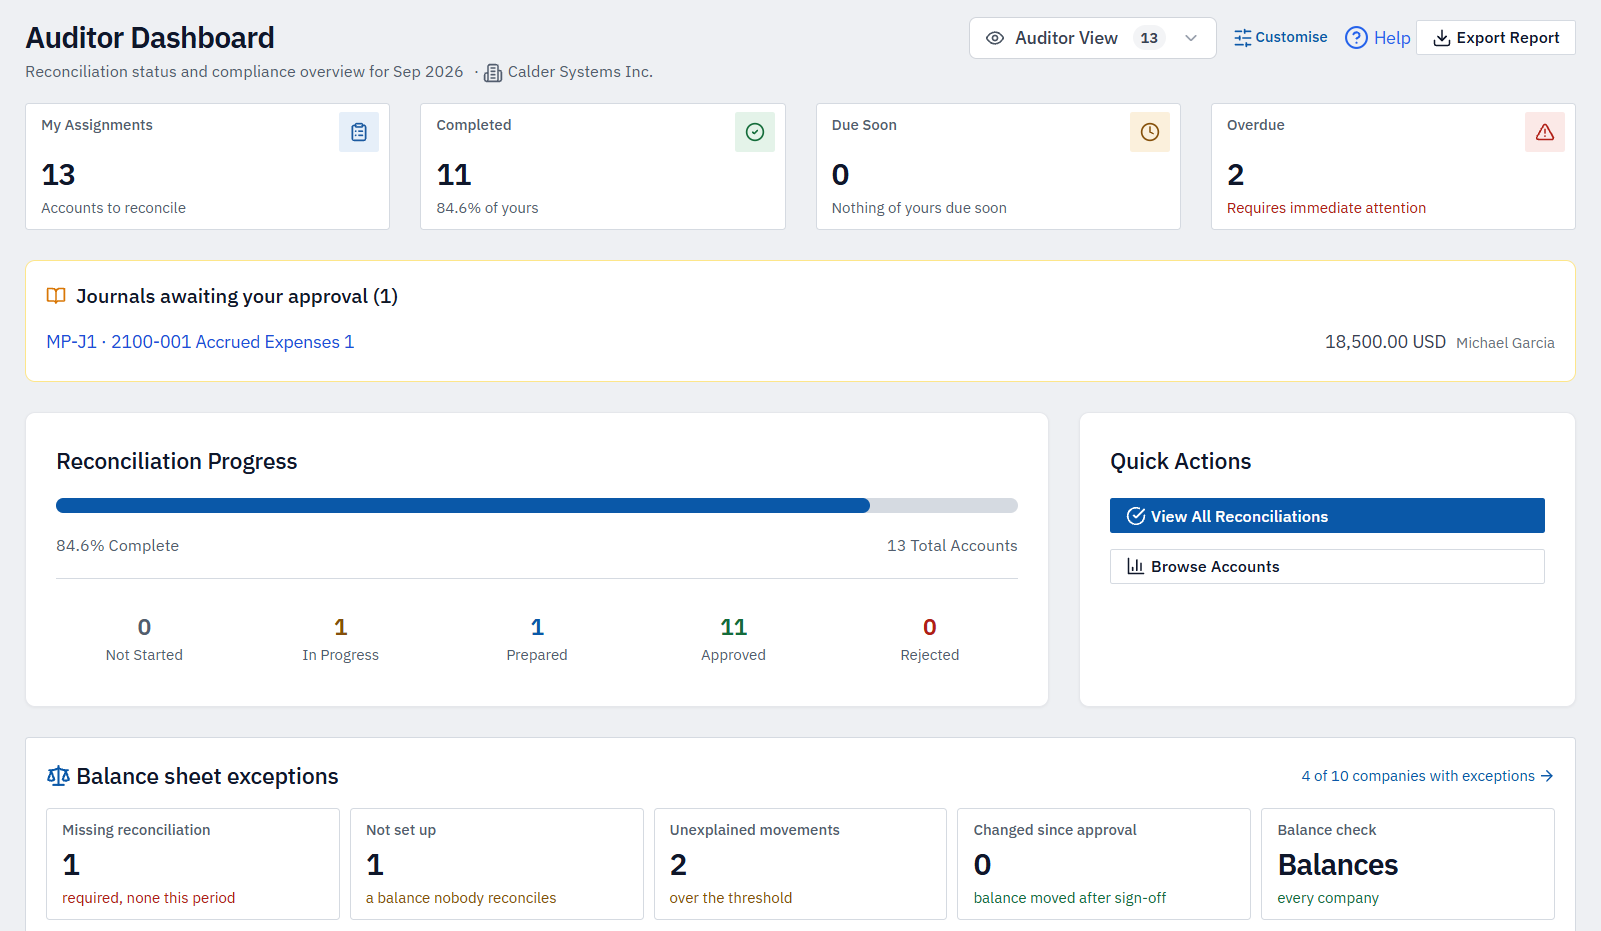Click the 13 badge in Auditor View selector

(1149, 38)
